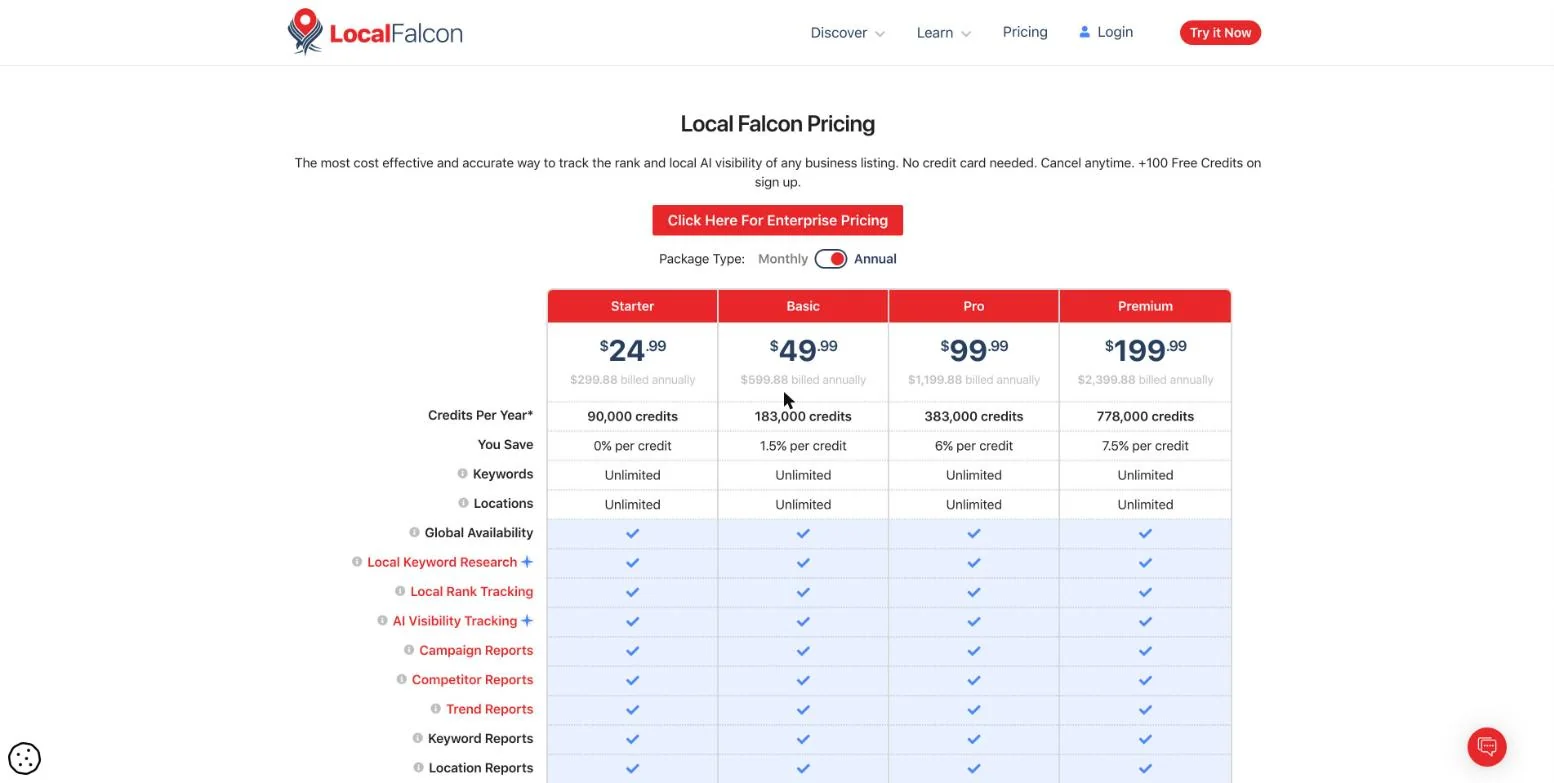The height and width of the screenshot is (783, 1554).
Task: Click sparkle icon next to AI Visibility Tracking
Action: tap(527, 621)
